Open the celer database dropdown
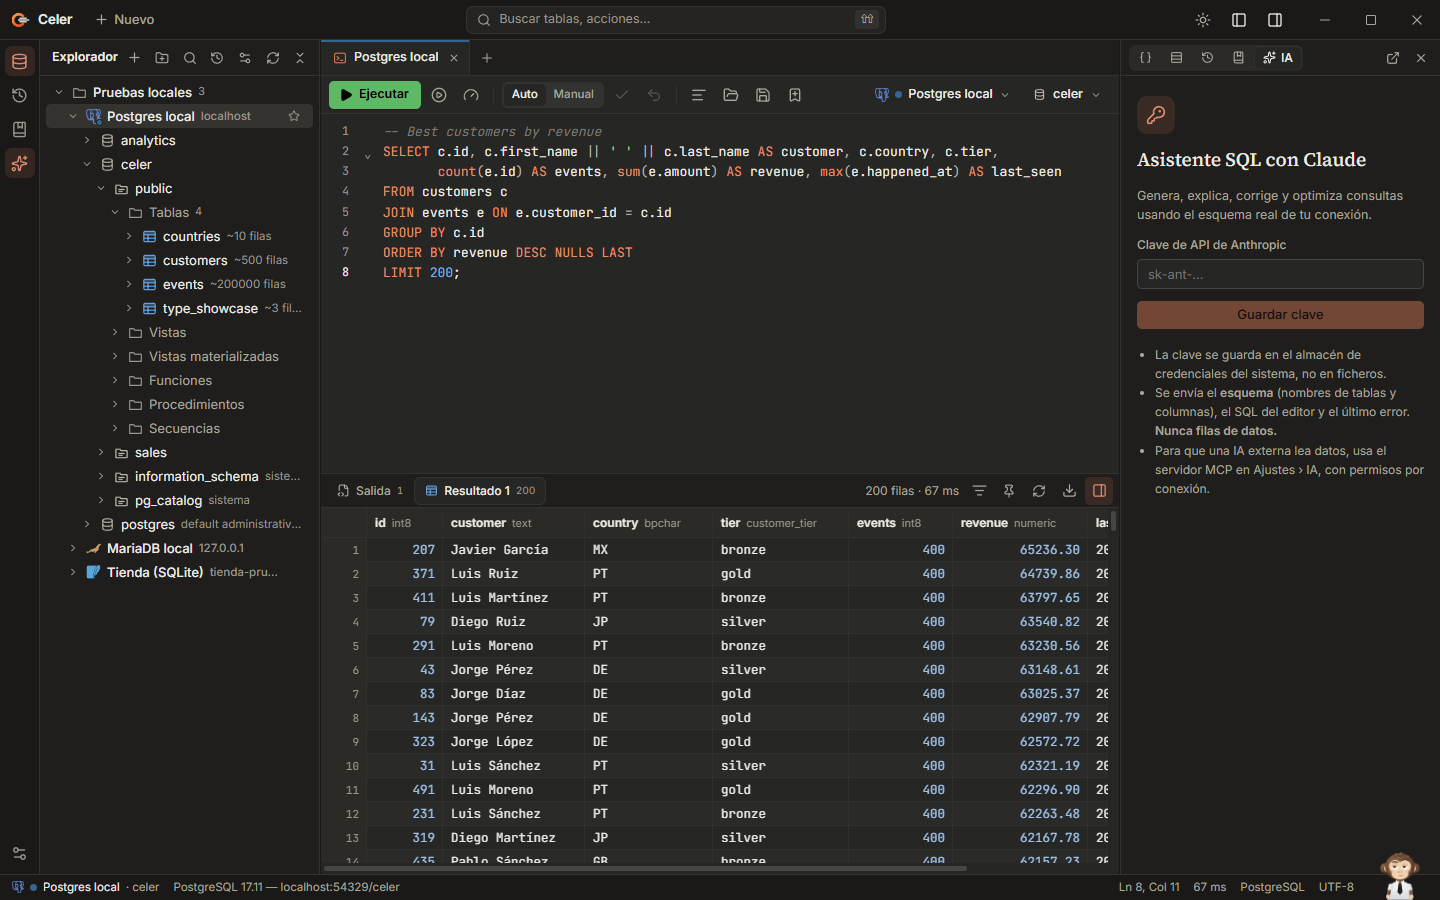Screen dimensions: 1440x900 (x=1067, y=94)
